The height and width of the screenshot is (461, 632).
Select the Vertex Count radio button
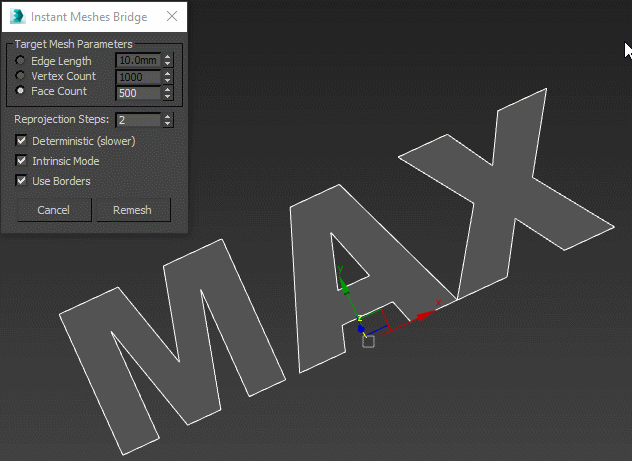20,76
